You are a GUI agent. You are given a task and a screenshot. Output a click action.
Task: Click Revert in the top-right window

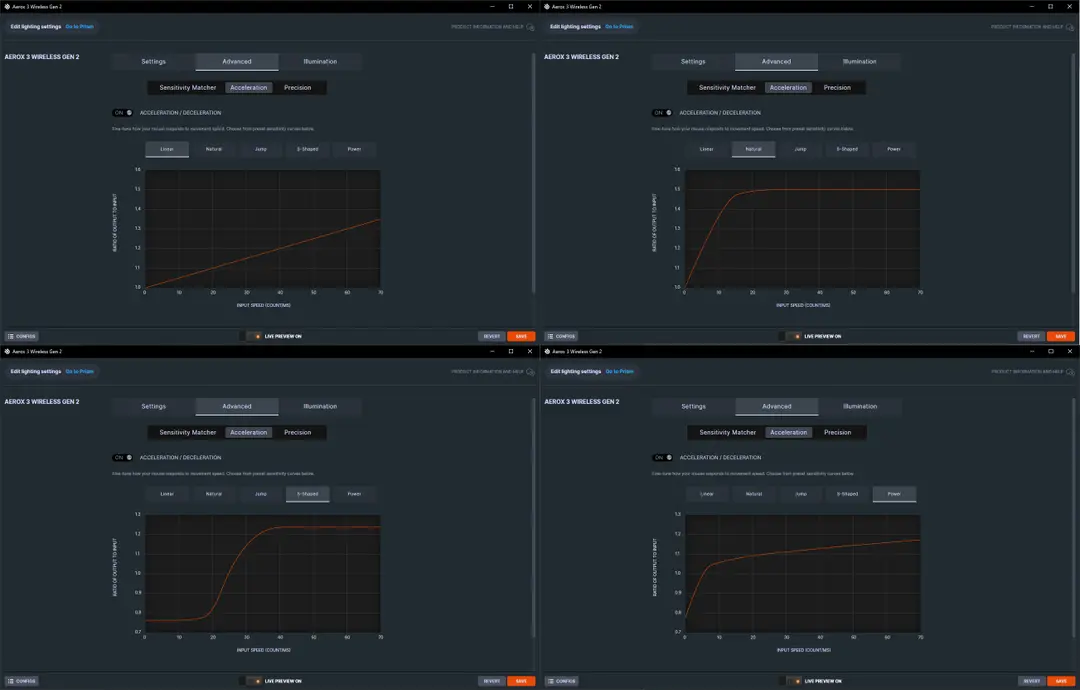pos(1031,336)
